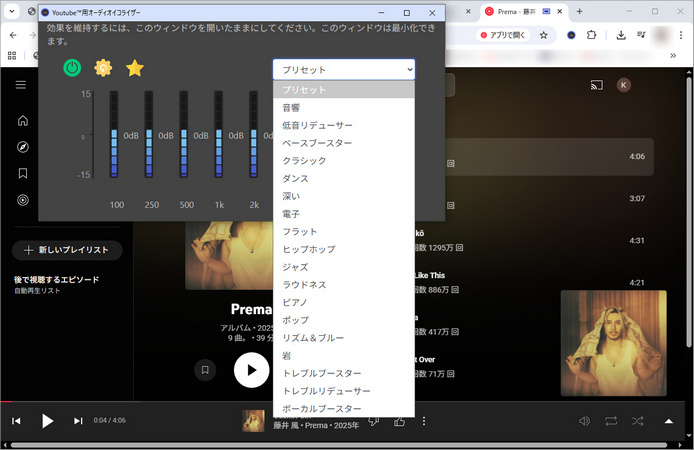Select ジャズ preset
The image size is (694, 450).
pos(344,267)
